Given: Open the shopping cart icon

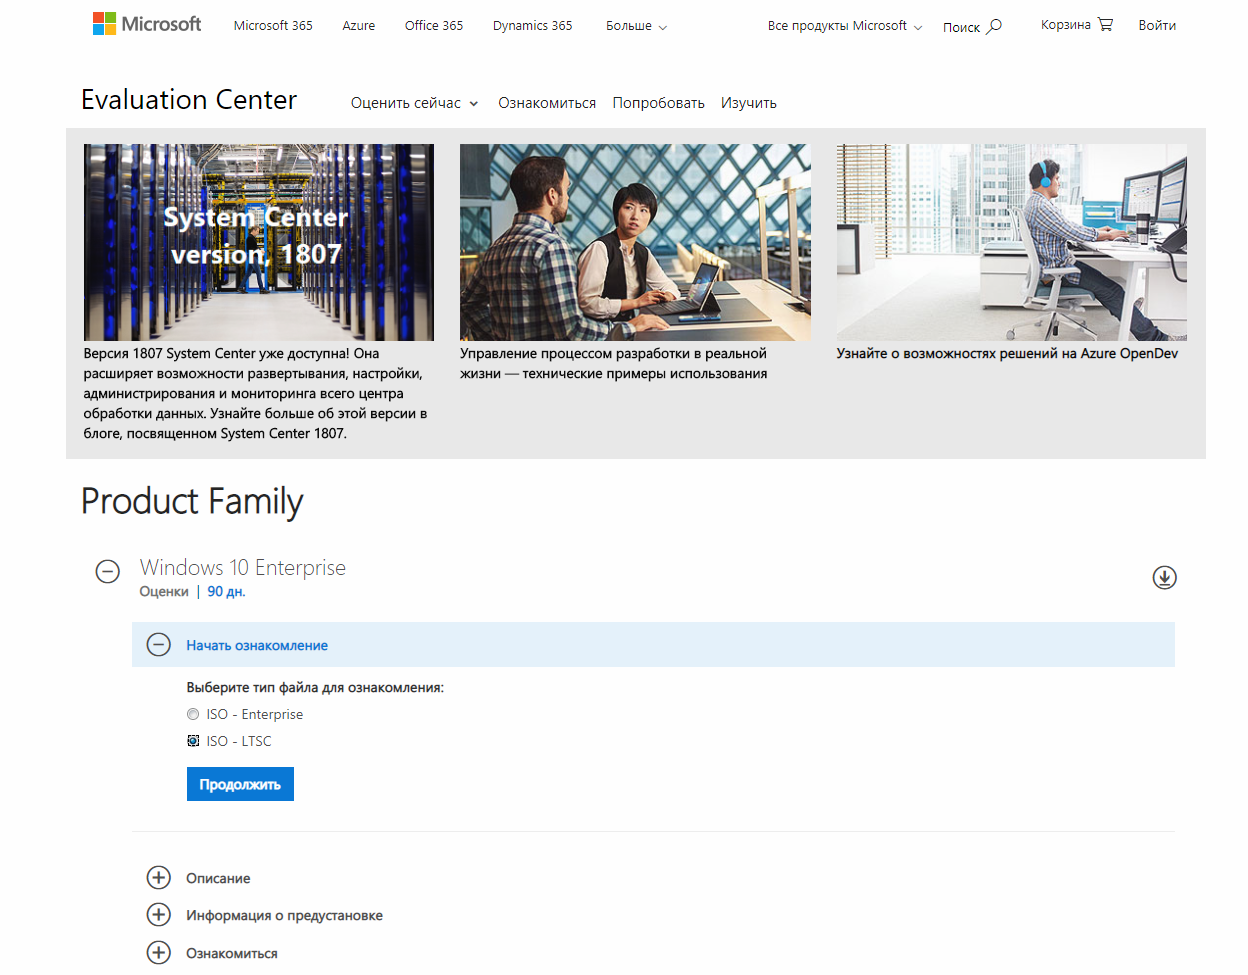Looking at the screenshot, I should 1105,24.
